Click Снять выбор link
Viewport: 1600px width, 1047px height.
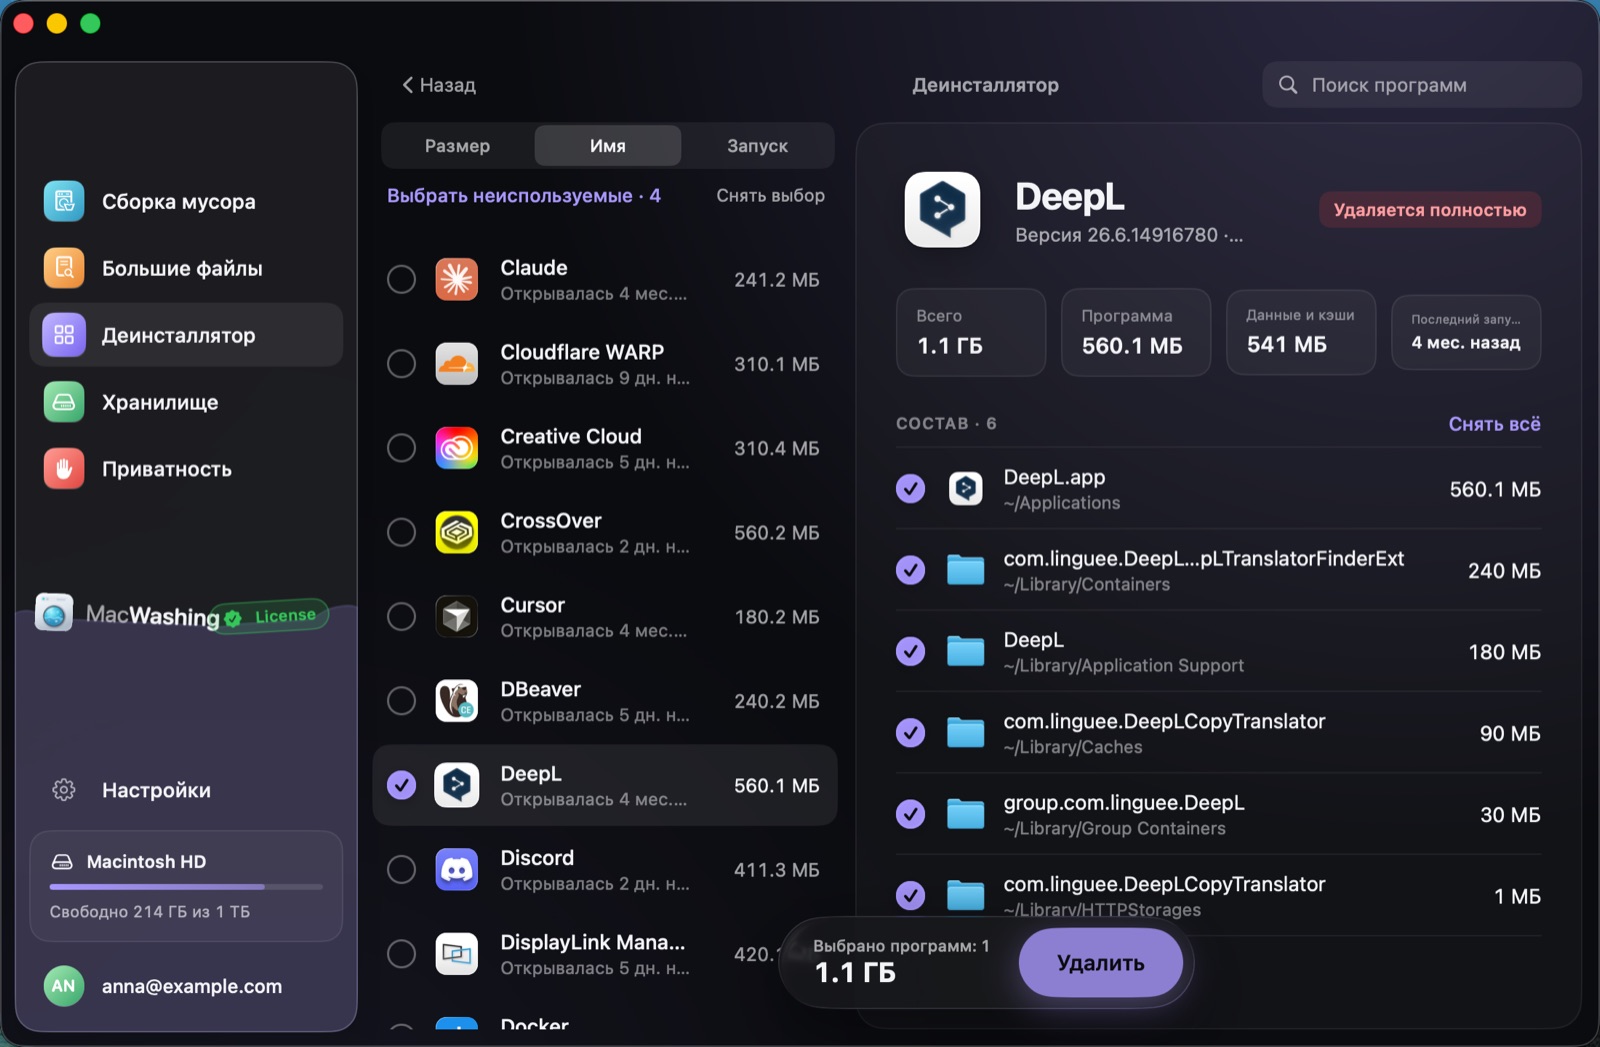coord(770,196)
